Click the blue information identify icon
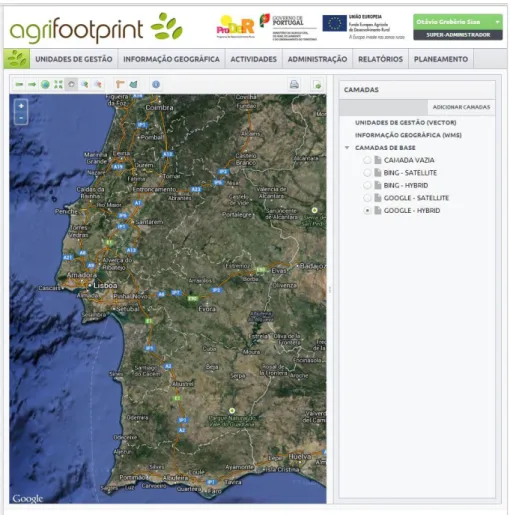Image resolution: width=510 pixels, height=515 pixels. pyautogui.click(x=156, y=85)
